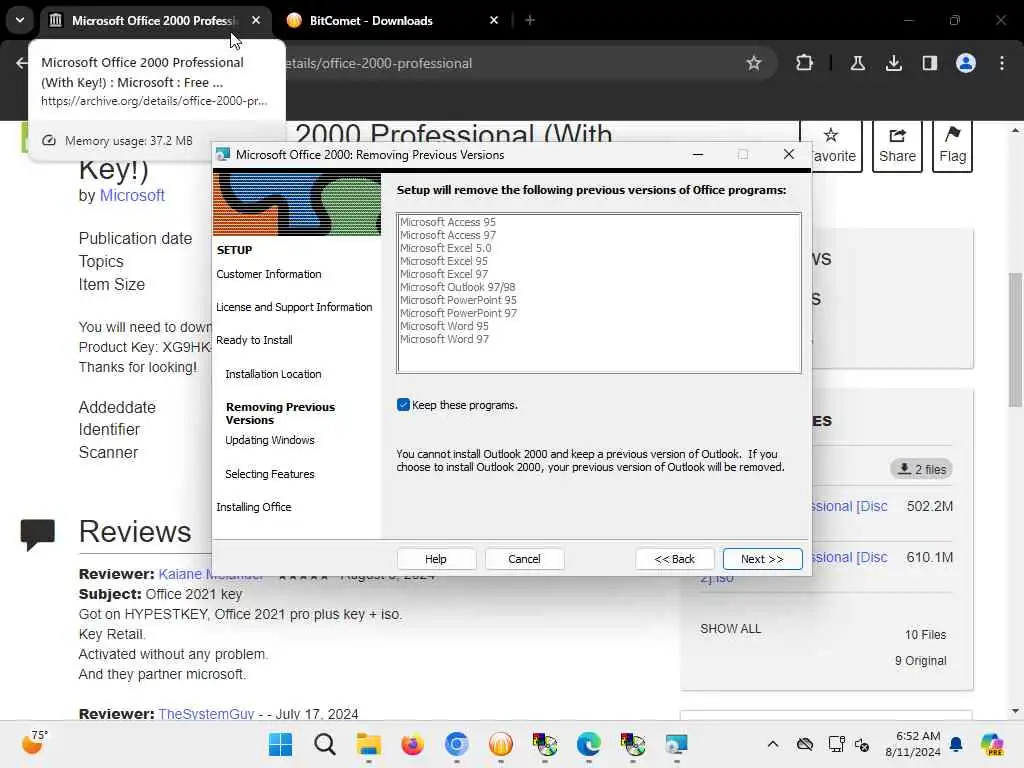Open the notification bell icon

pos(956,744)
